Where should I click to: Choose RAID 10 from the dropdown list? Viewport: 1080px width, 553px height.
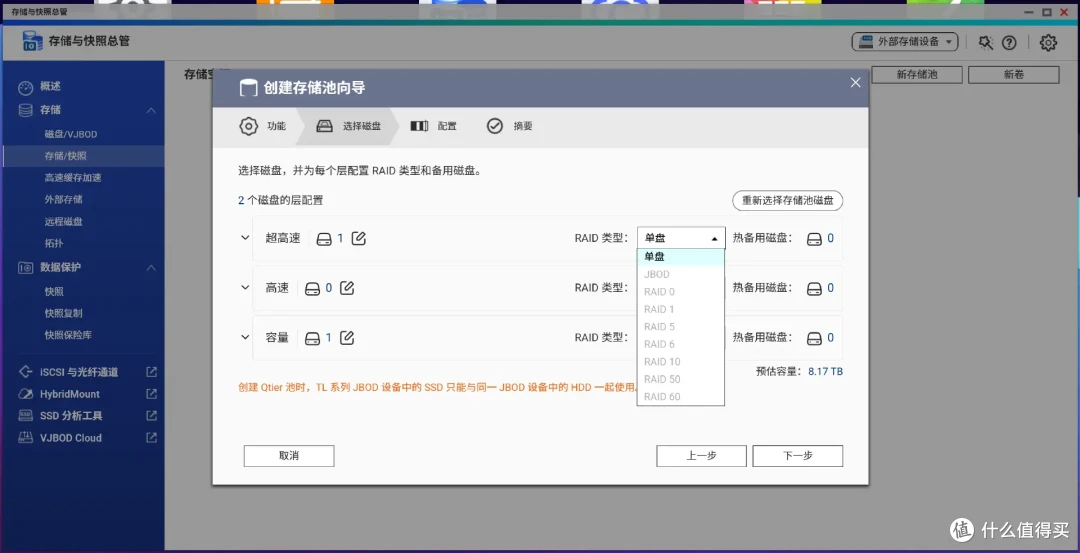681,362
